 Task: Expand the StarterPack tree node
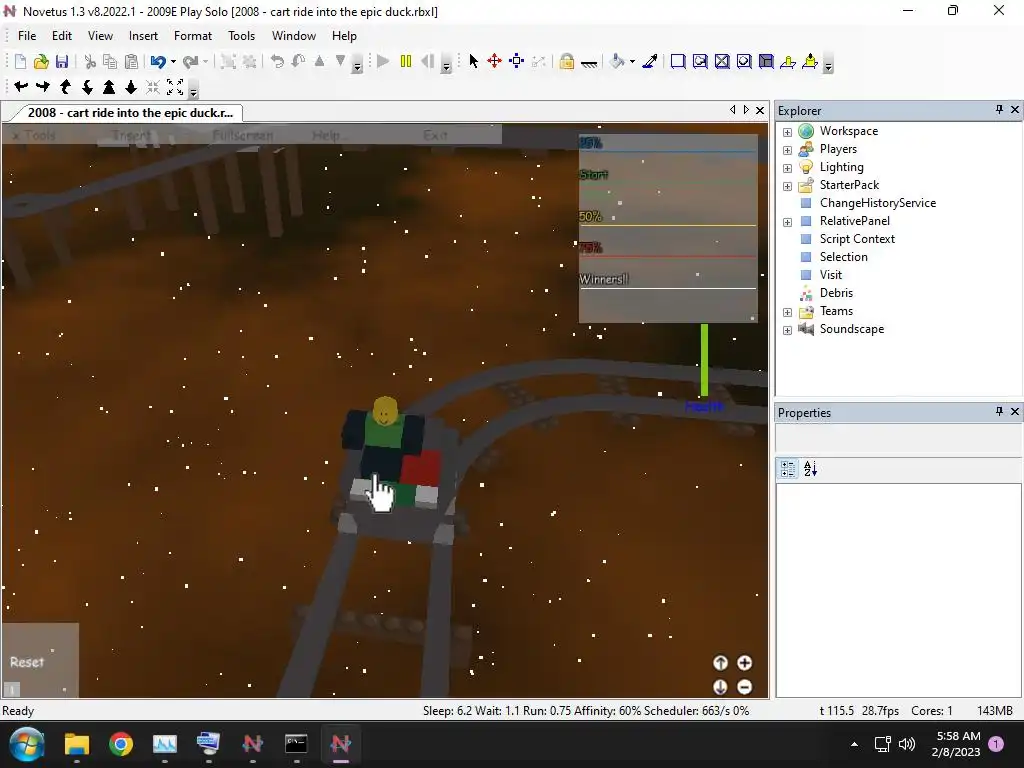click(x=788, y=186)
